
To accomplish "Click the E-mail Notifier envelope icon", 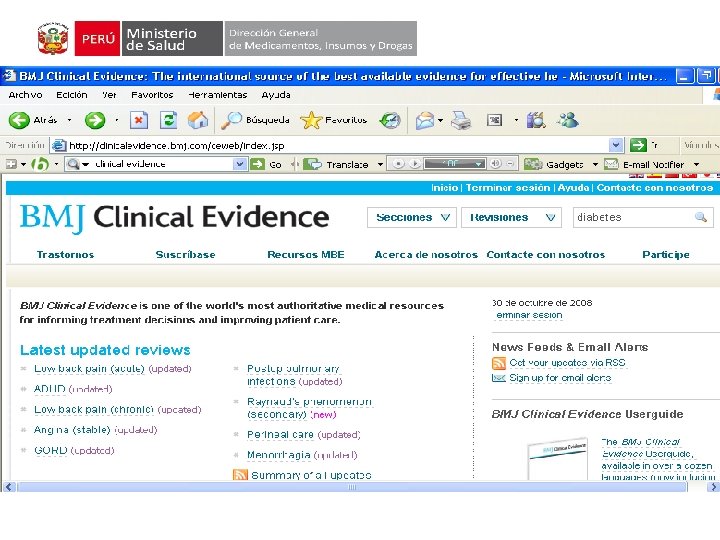I will pyautogui.click(x=611, y=164).
